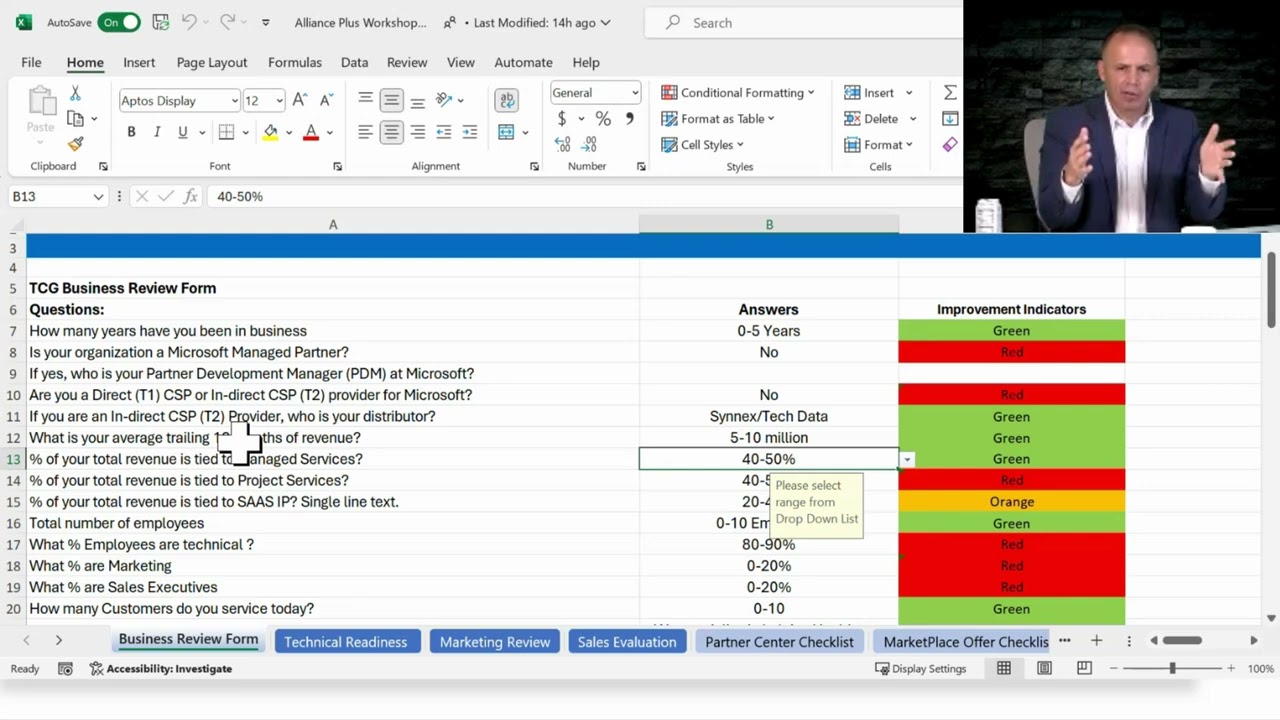Expand Format as Table menu
This screenshot has height=720, width=1280.
[x=718, y=118]
